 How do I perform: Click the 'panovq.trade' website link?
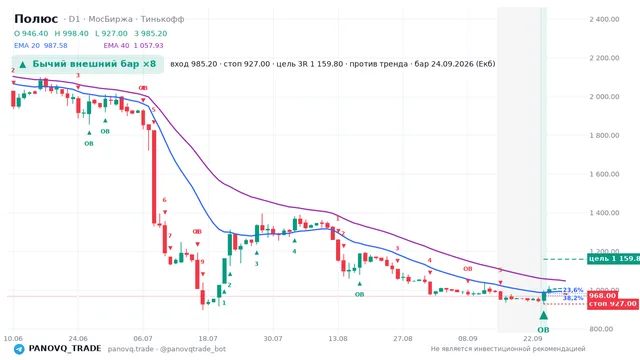pyautogui.click(x=131, y=349)
